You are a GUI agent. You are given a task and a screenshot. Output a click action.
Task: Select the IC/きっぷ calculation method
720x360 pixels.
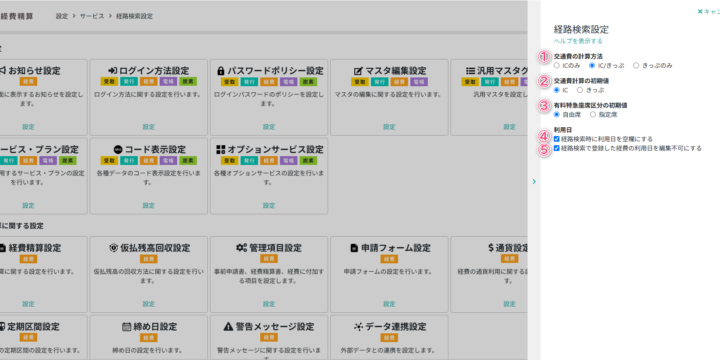[x=592, y=66]
